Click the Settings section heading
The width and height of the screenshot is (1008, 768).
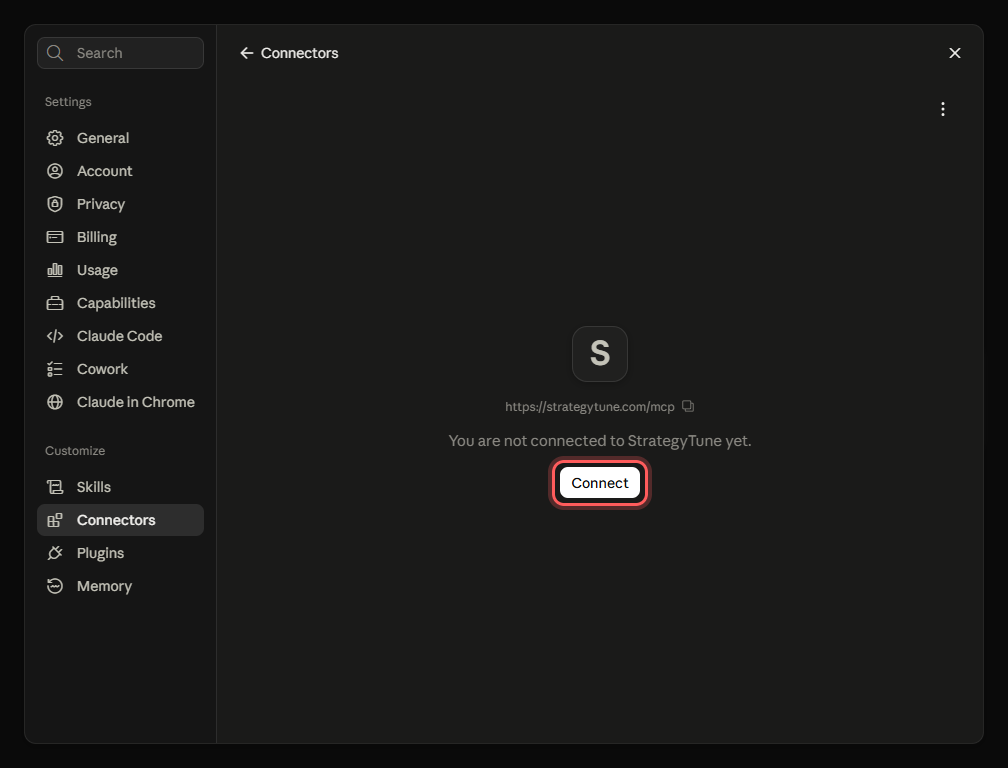[68, 102]
